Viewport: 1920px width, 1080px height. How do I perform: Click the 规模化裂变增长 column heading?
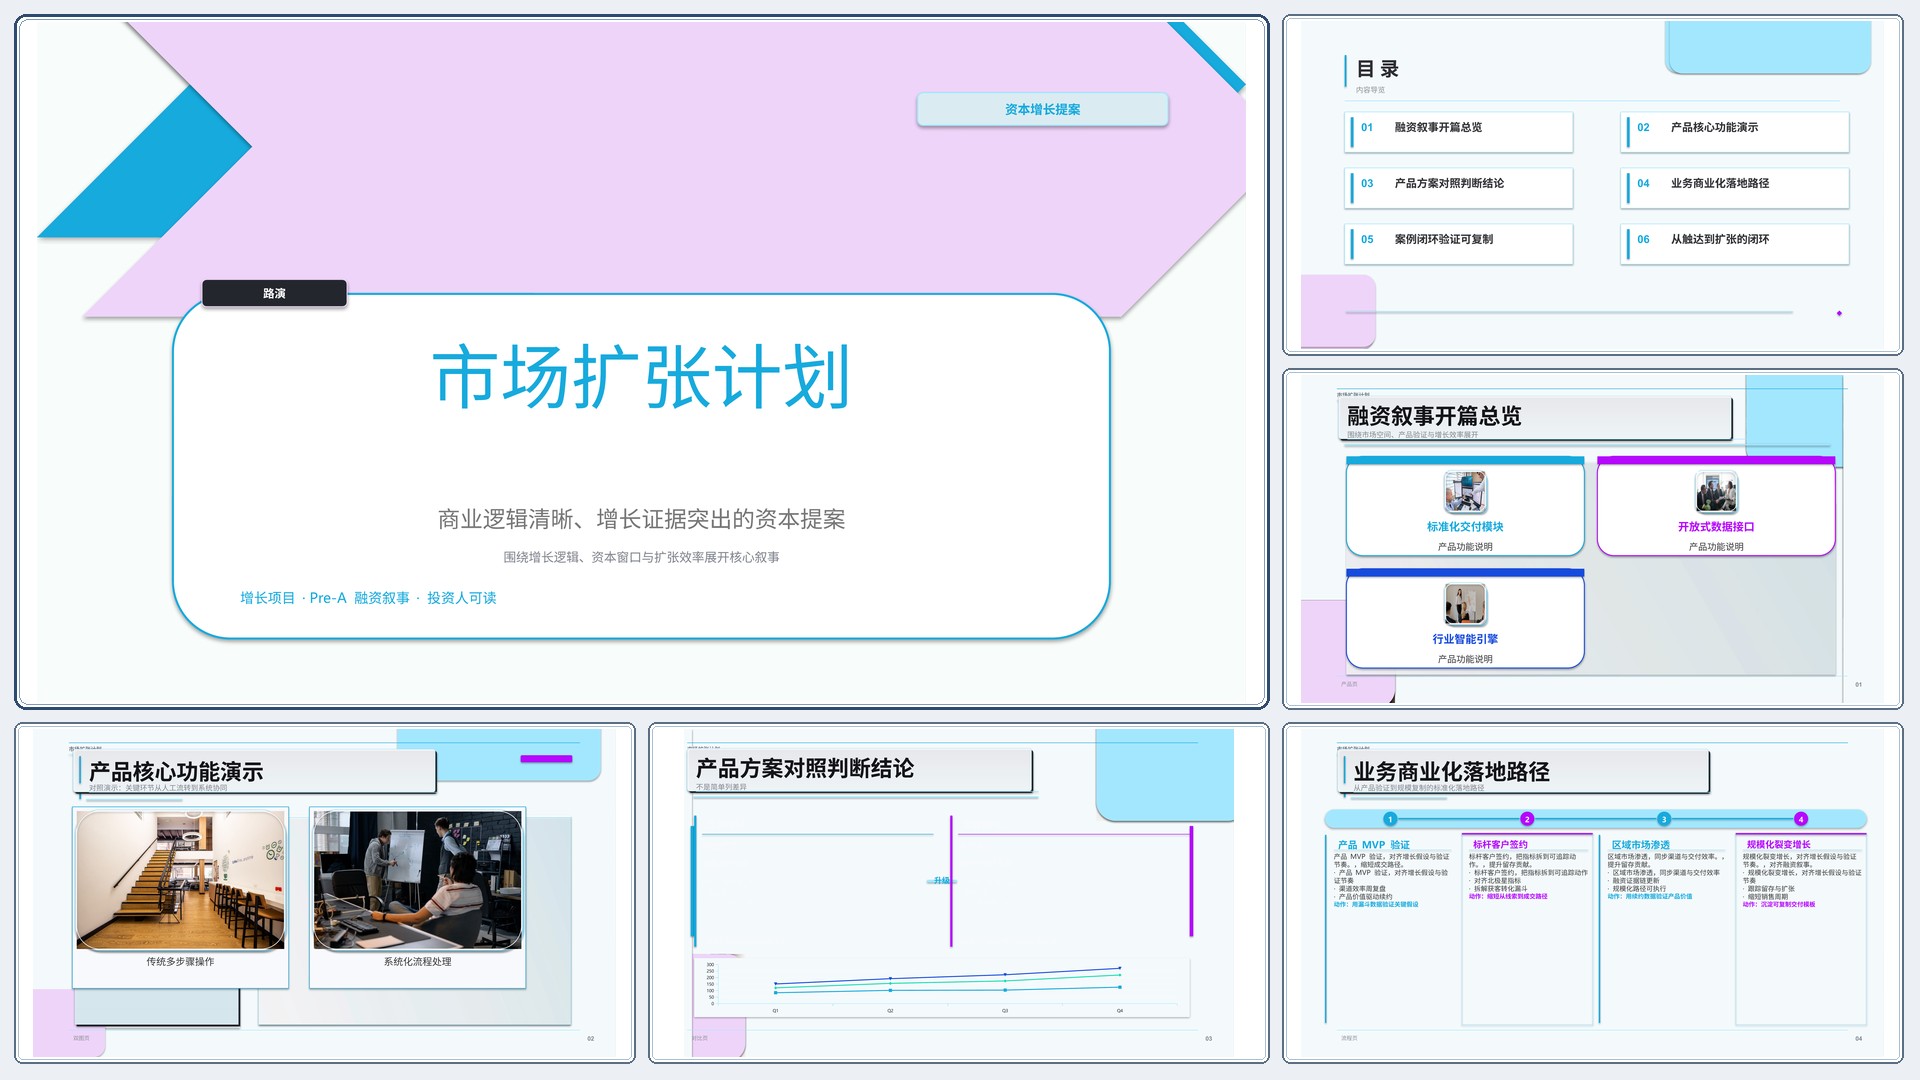click(1779, 845)
